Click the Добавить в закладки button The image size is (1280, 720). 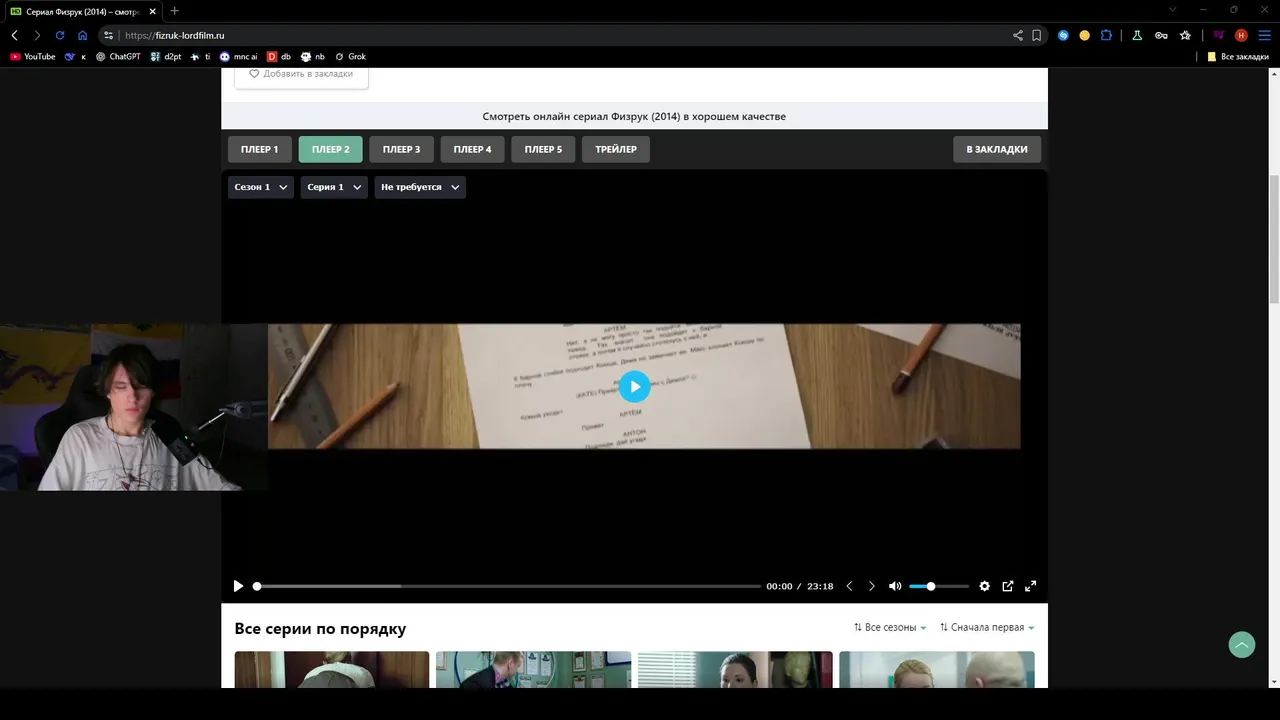click(x=301, y=74)
